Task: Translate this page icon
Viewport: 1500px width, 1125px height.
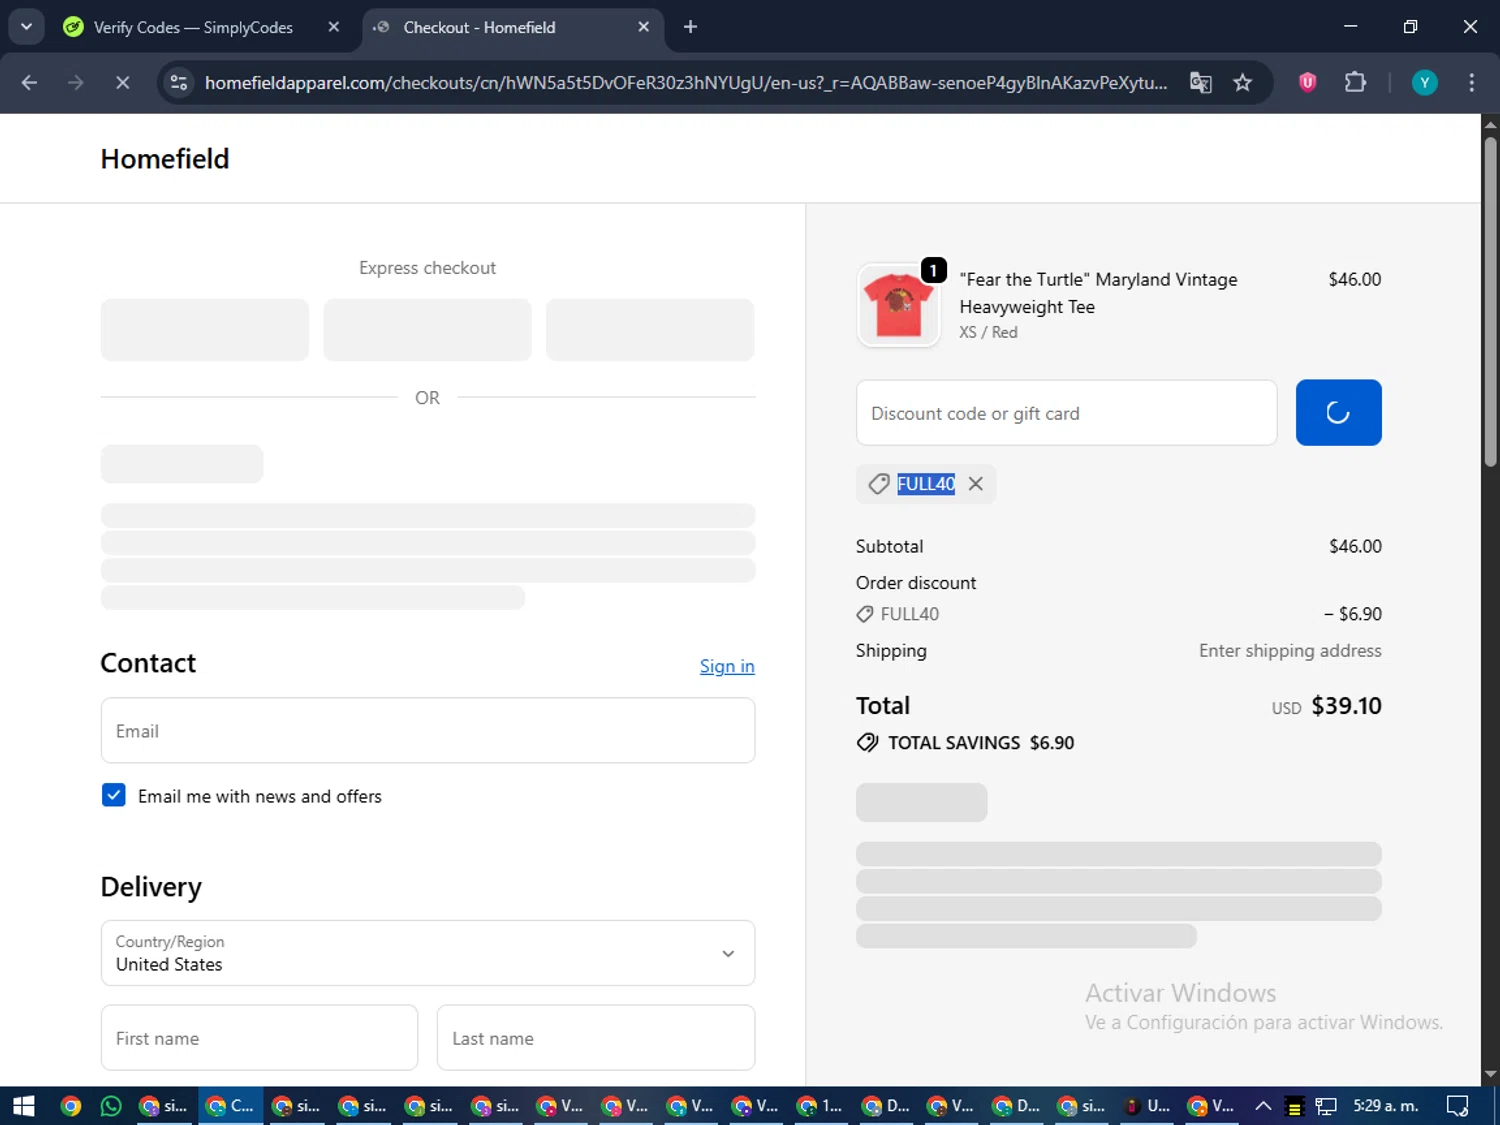Action: click(1200, 83)
